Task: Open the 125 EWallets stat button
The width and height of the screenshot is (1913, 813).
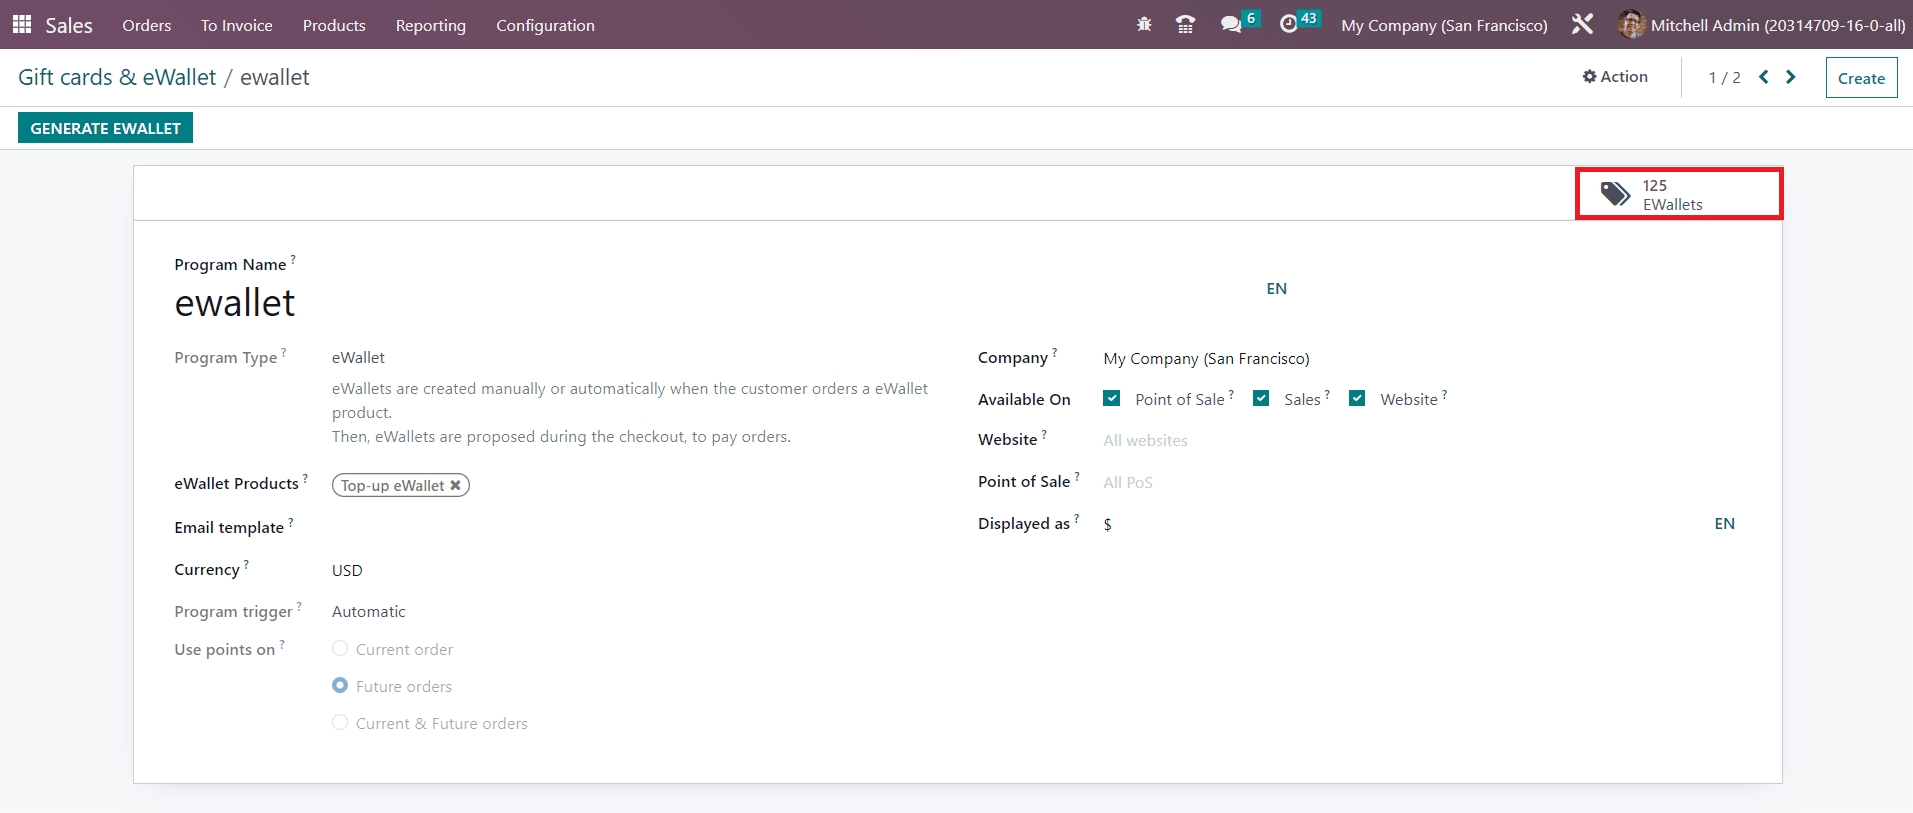Action: point(1678,194)
